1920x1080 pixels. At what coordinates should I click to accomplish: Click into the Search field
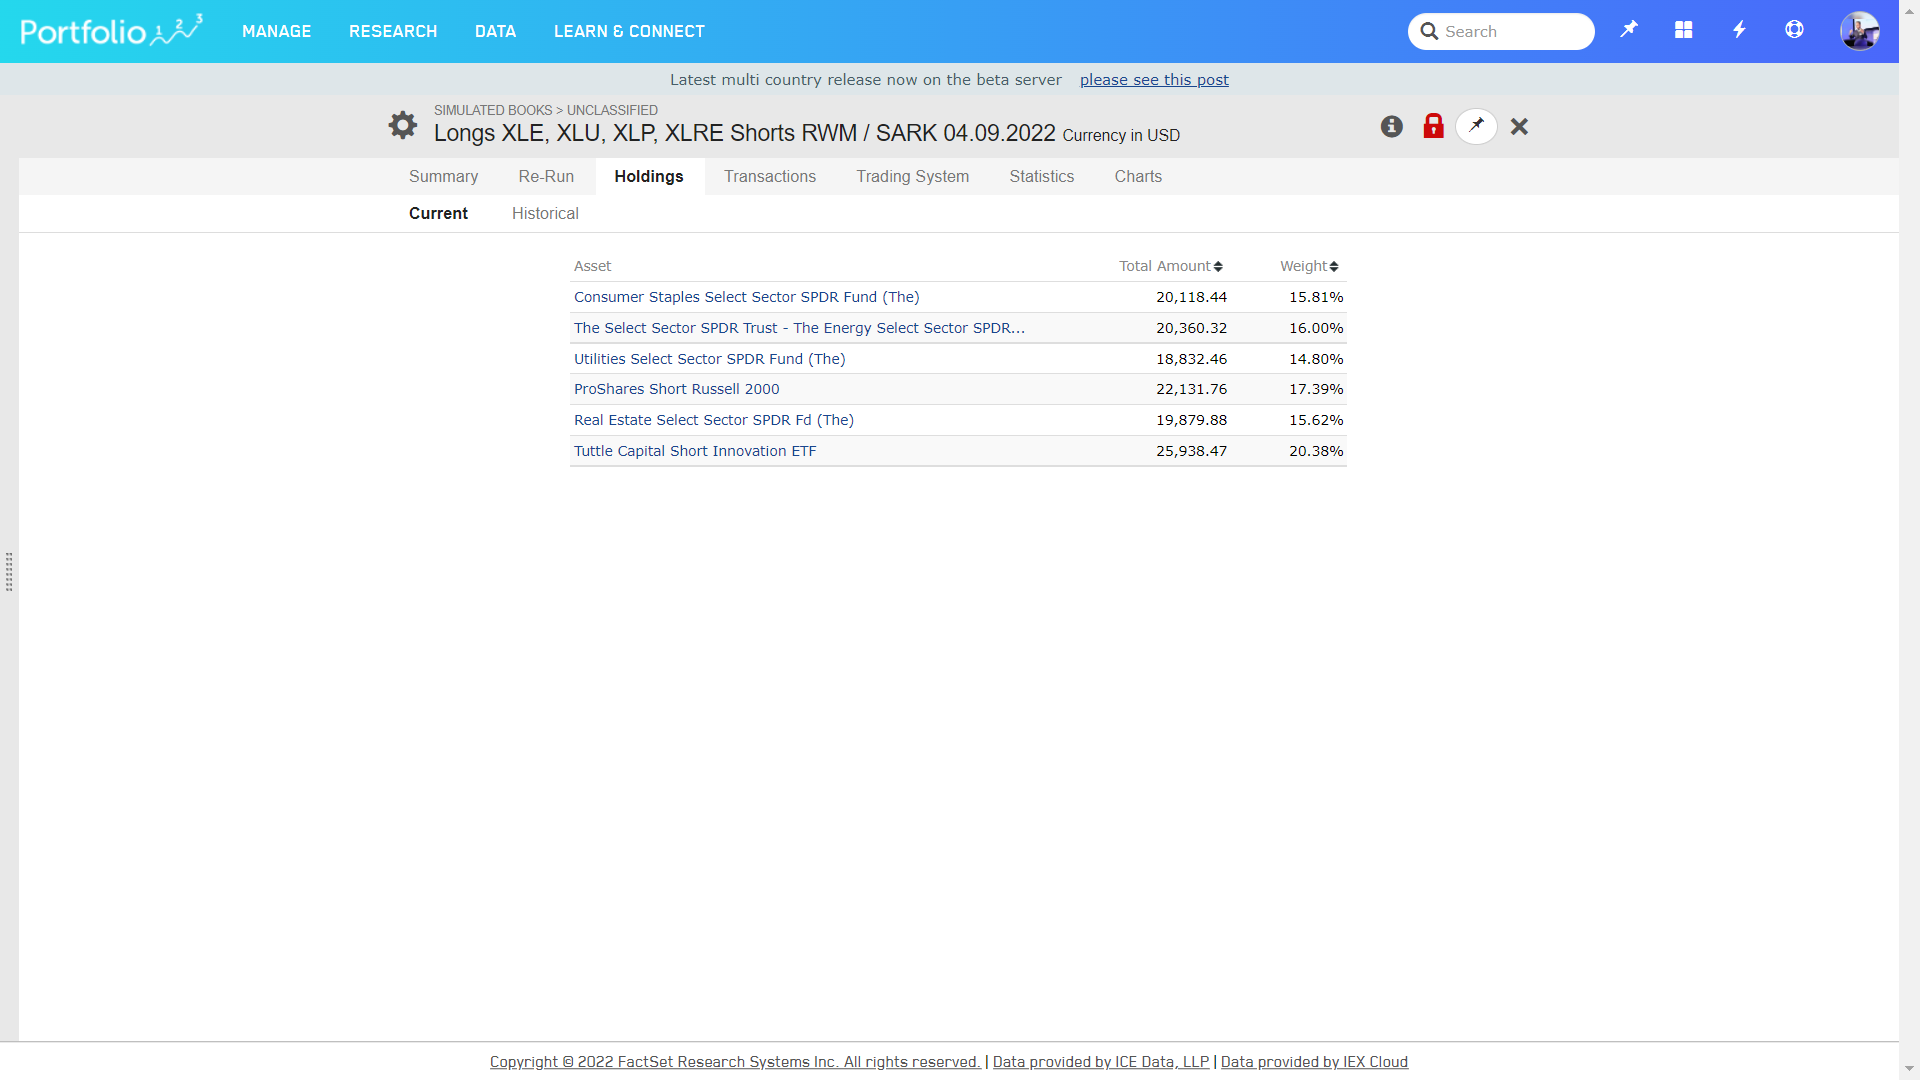pos(1512,31)
